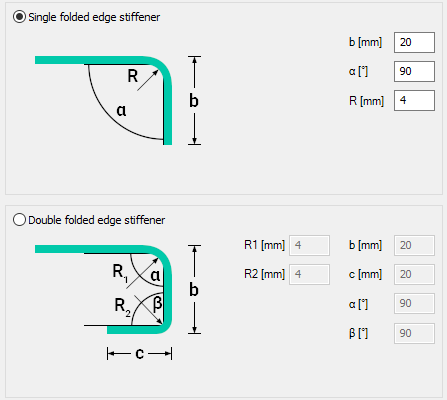Screen dimensions: 447x400
Task: Click the single stiffener α angle field
Action: tap(414, 71)
